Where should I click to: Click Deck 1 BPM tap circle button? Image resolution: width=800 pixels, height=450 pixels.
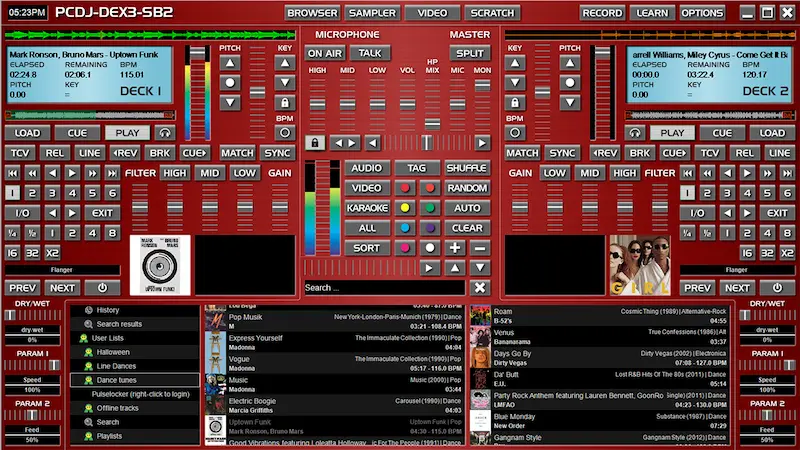tap(285, 132)
